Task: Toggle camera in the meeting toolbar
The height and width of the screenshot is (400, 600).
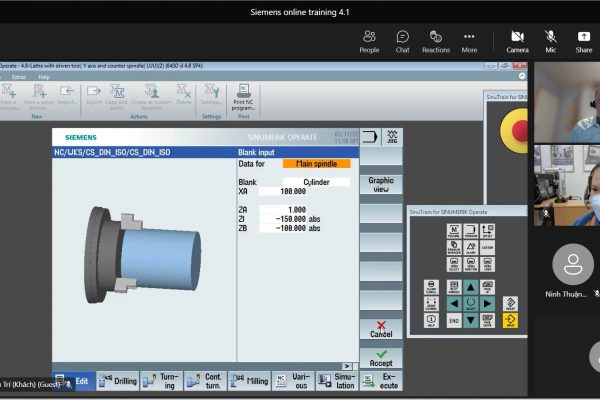Action: [517, 41]
